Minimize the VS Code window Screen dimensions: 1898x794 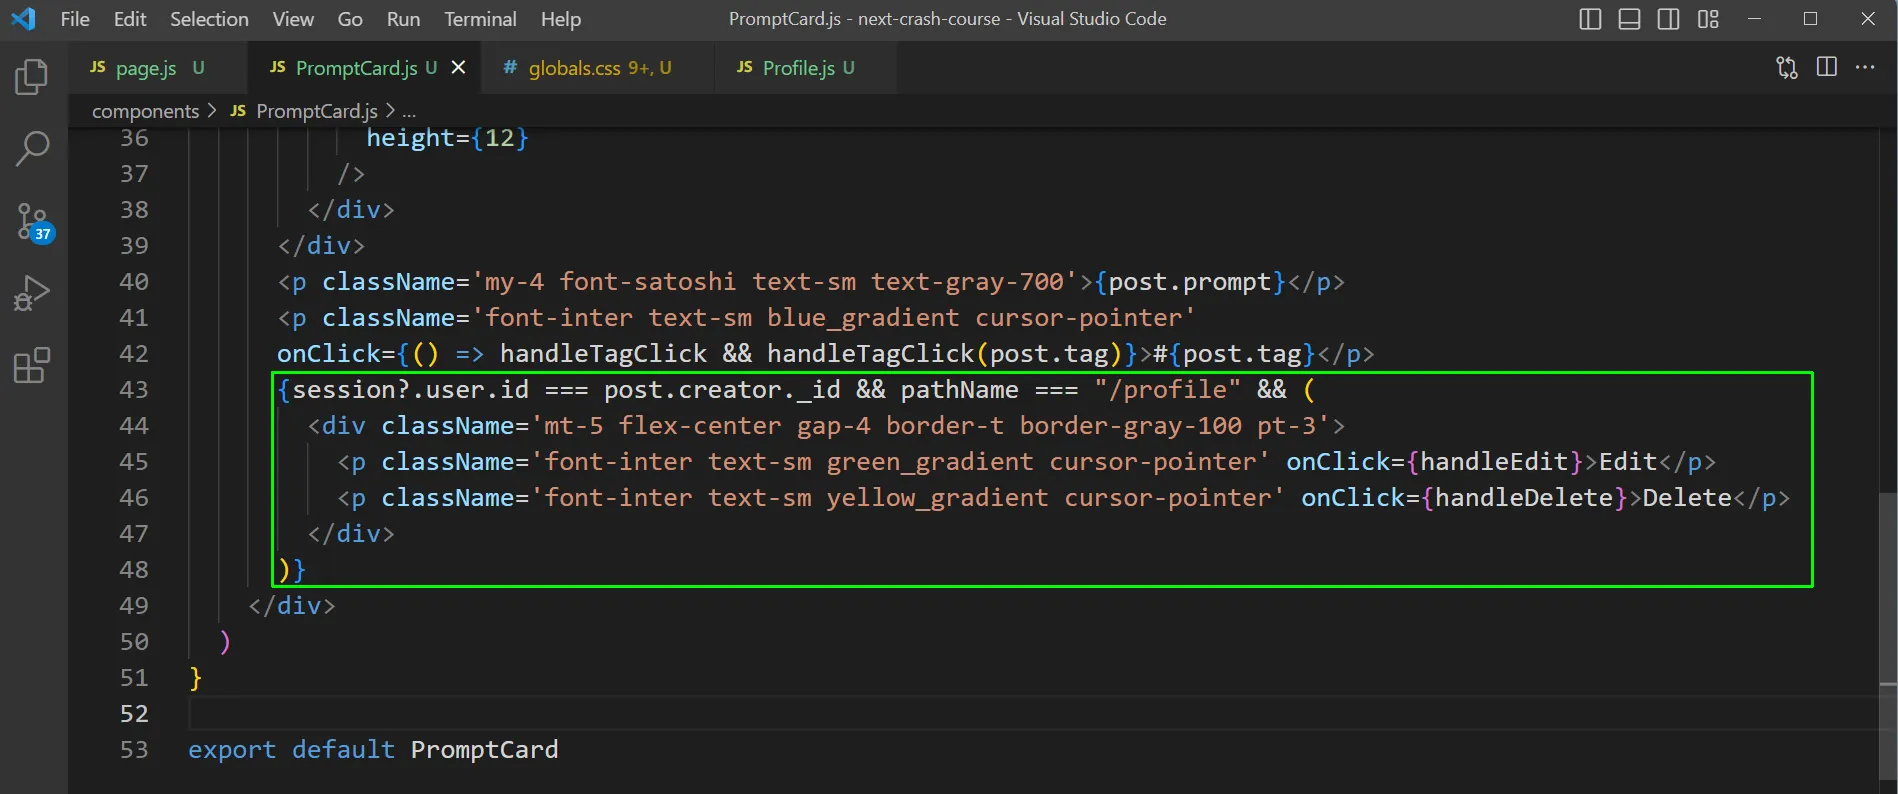coord(1754,19)
